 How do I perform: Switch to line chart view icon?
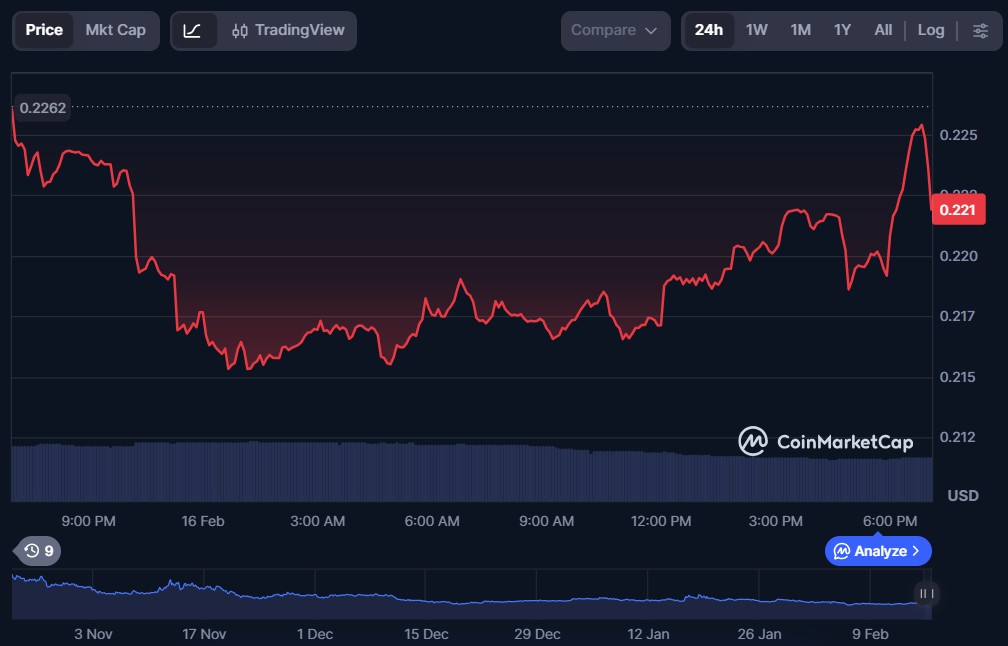193,31
